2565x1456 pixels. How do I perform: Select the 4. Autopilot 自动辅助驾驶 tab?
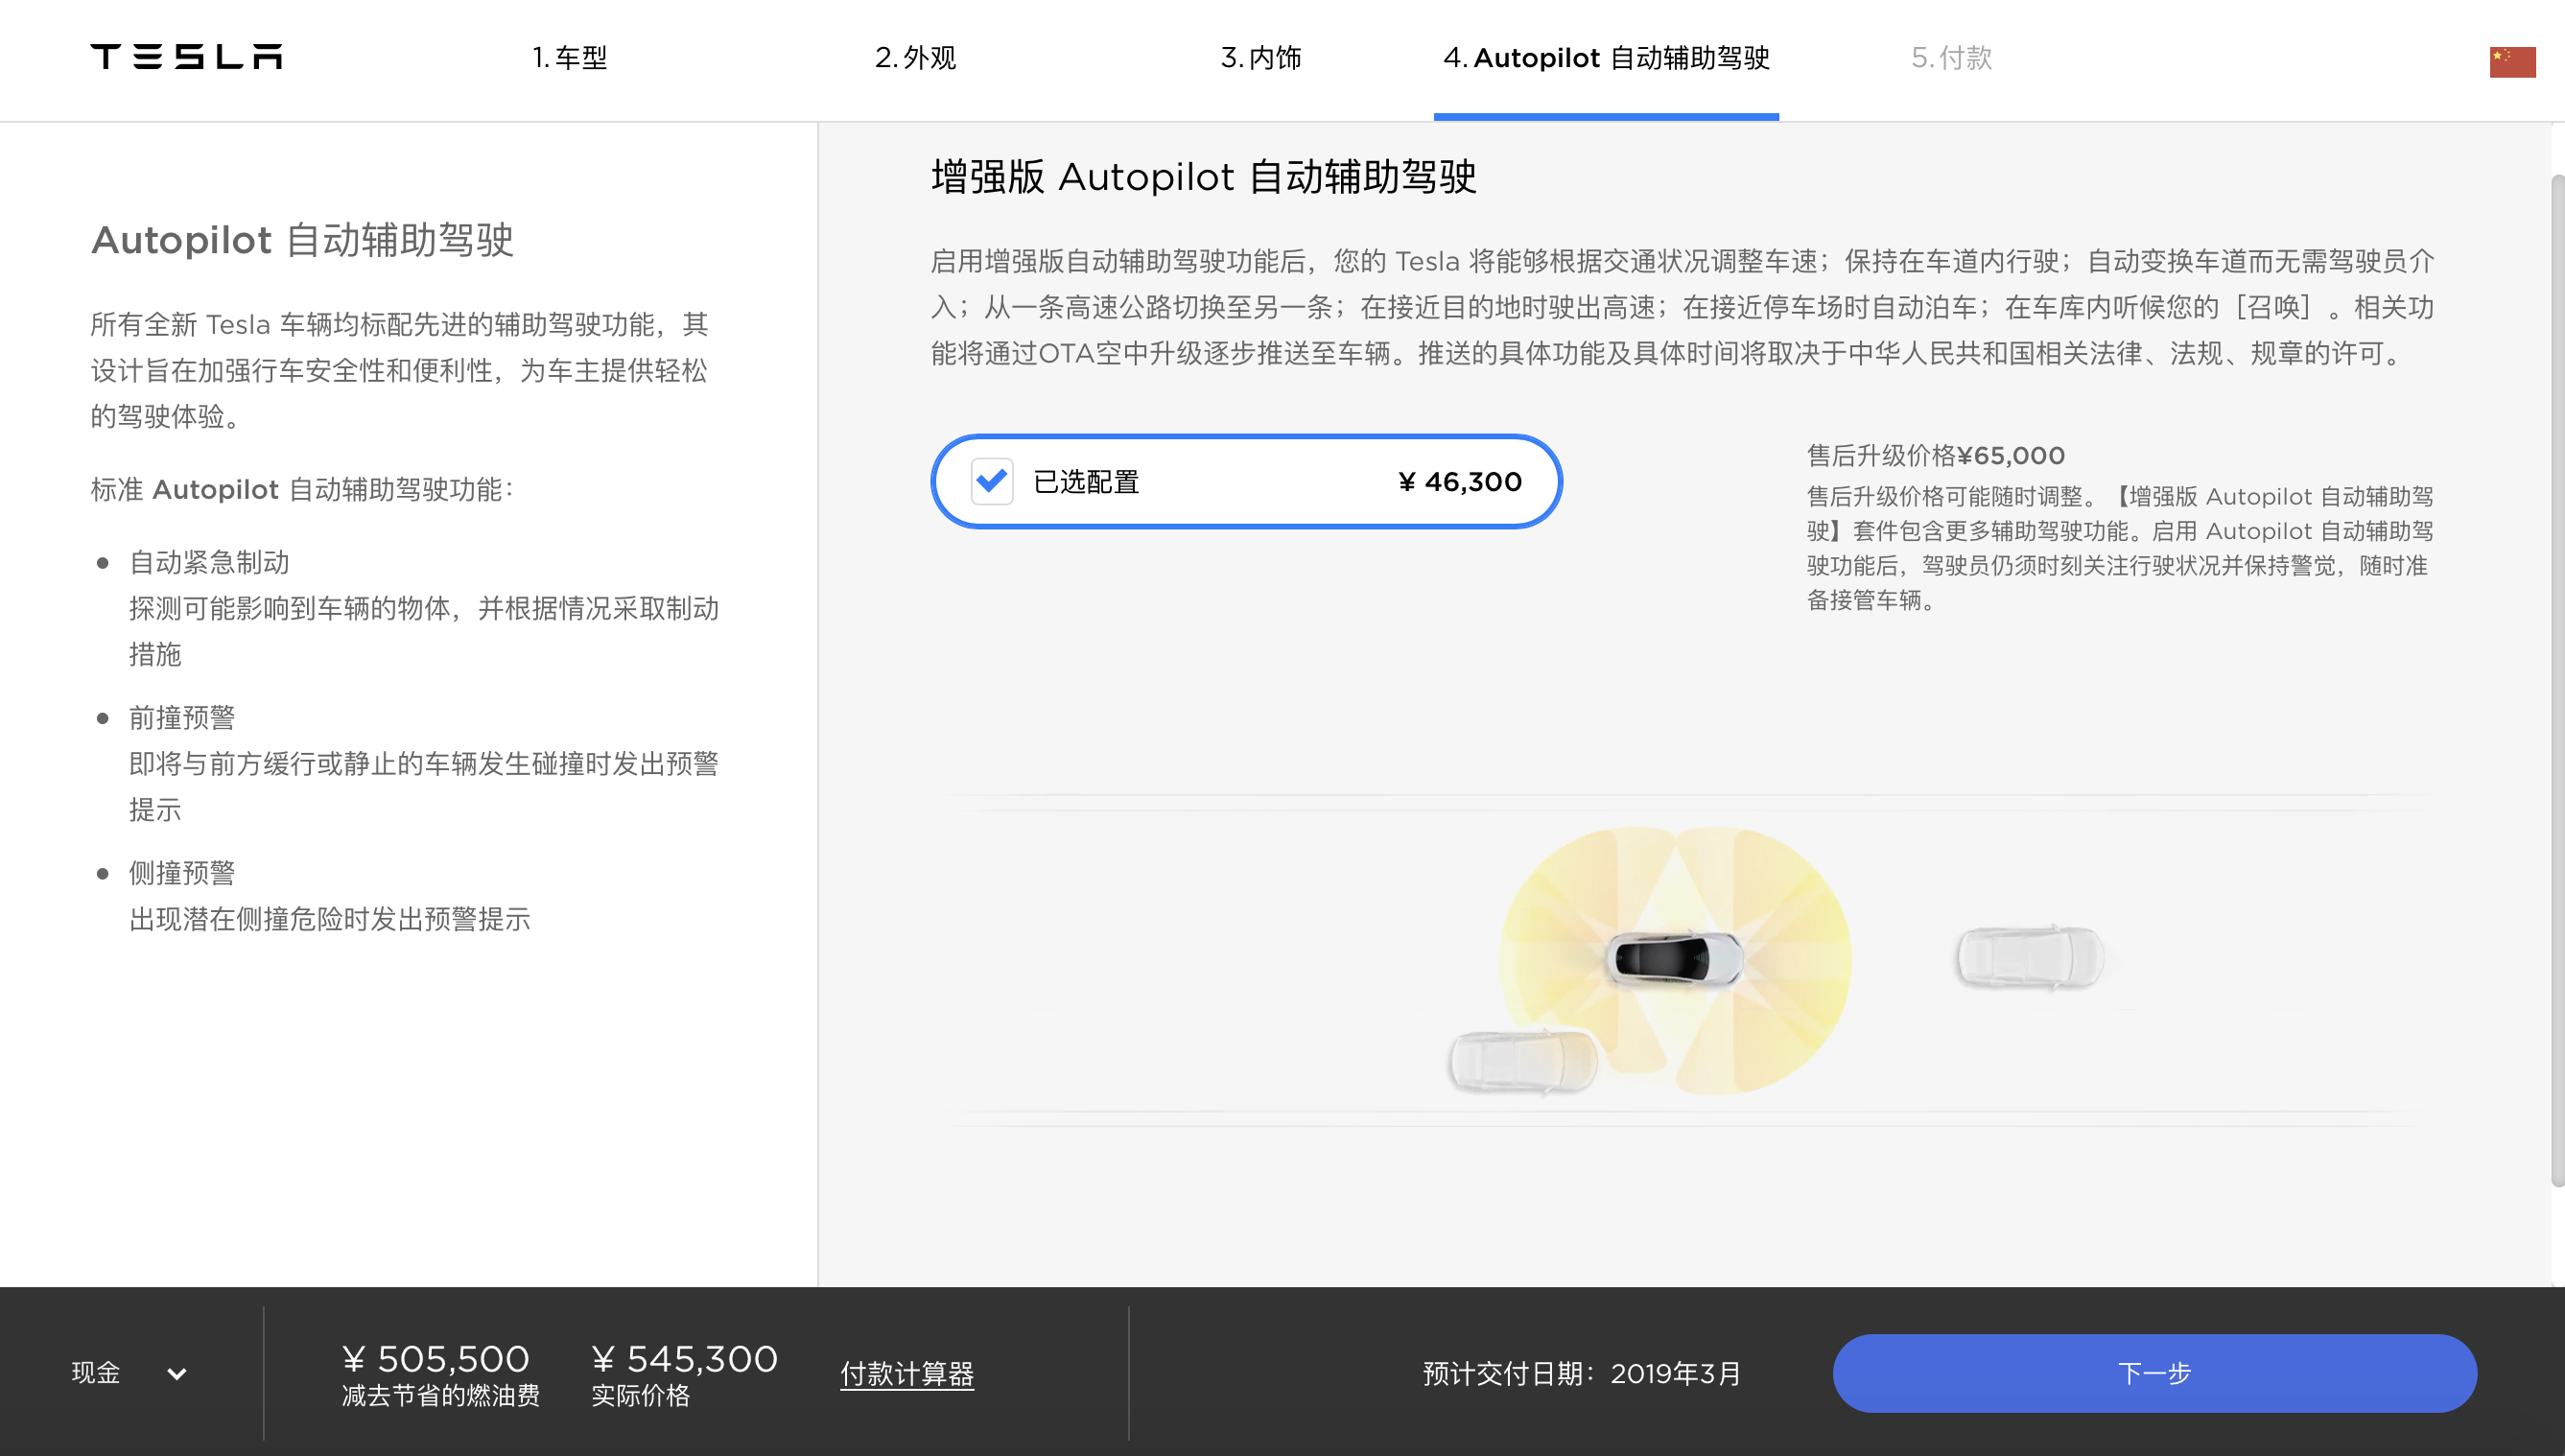(1606, 58)
